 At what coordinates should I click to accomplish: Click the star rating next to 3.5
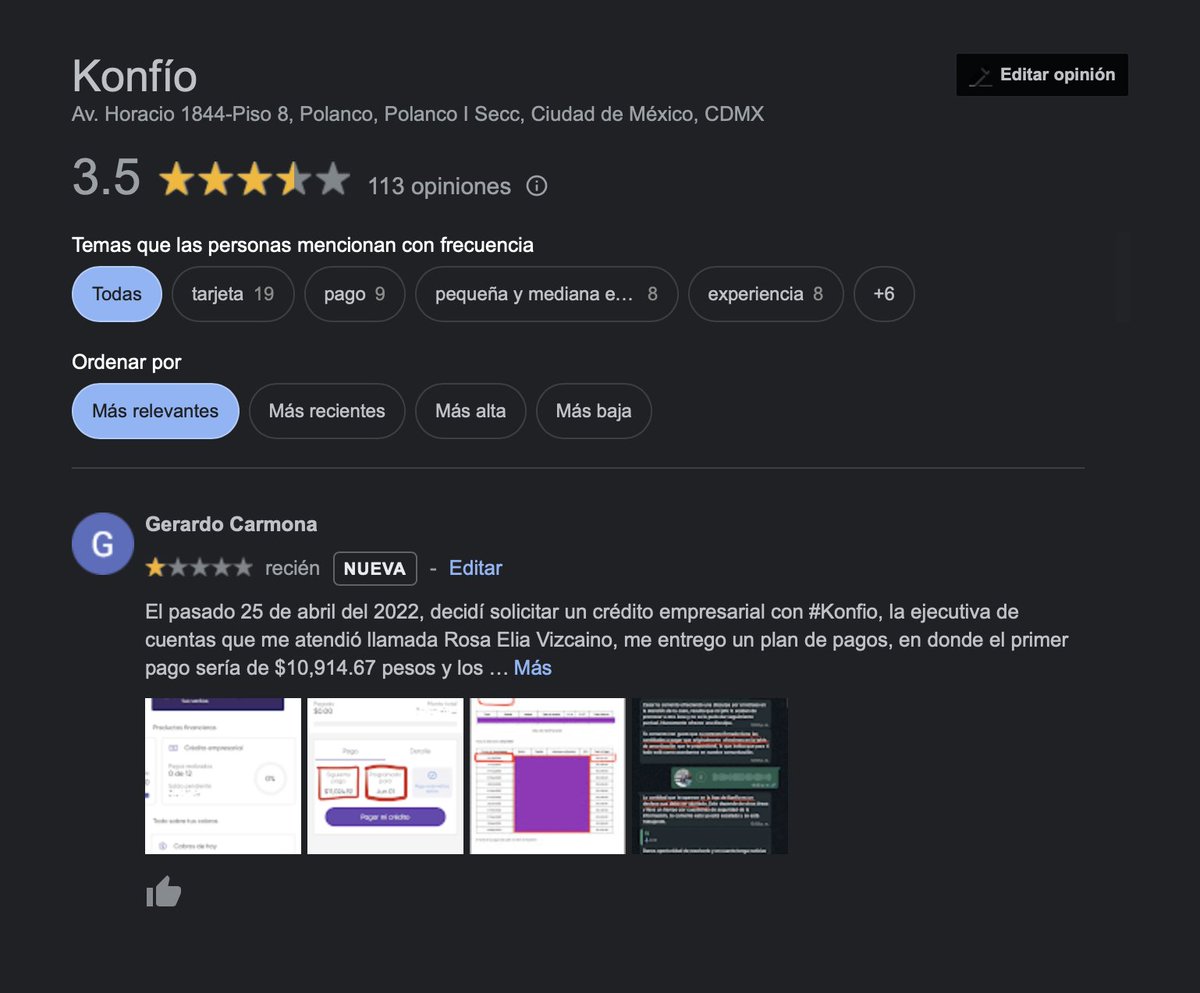(254, 181)
